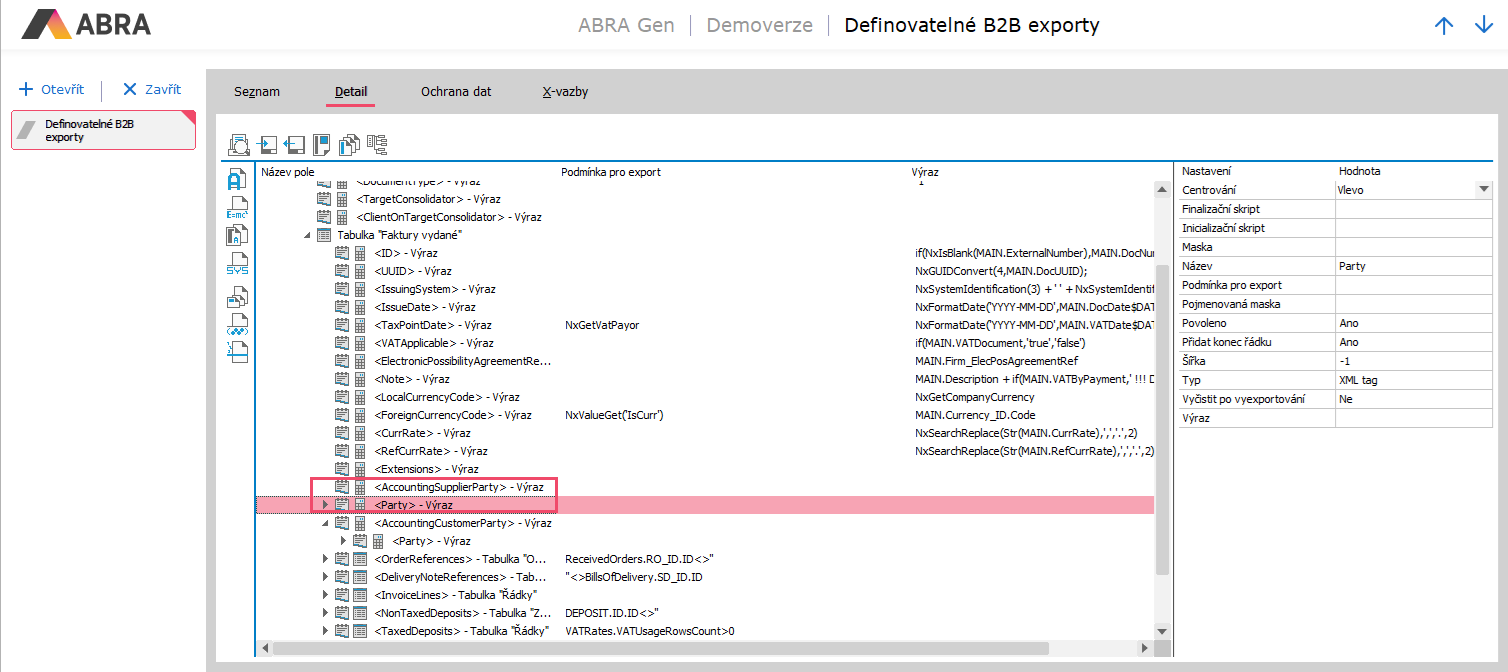
Task: Switch to the Seznam tab
Action: coord(257,92)
